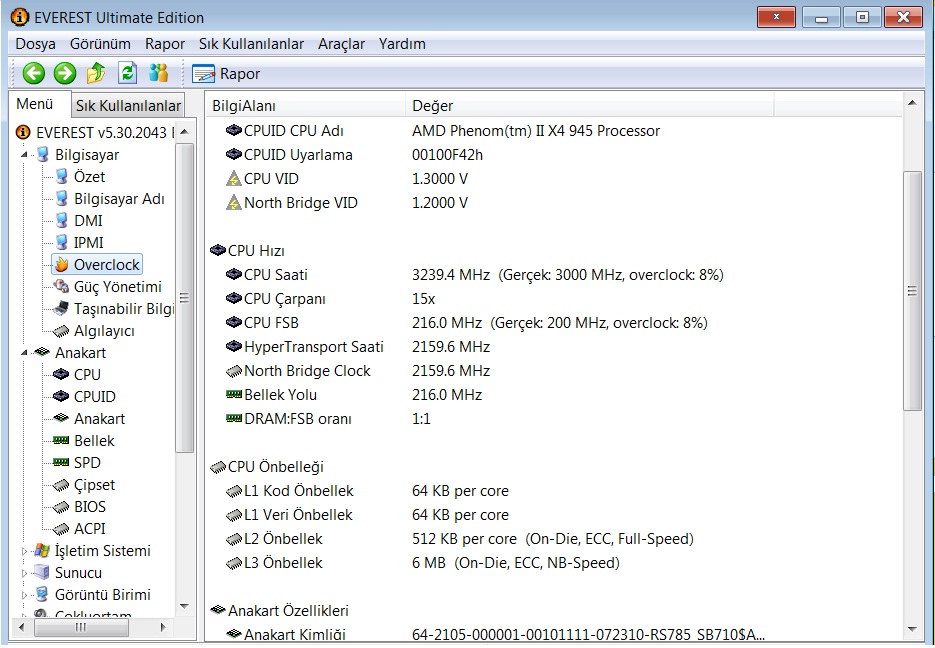Expand the Sunucu tree node
The image size is (935, 648).
point(24,573)
